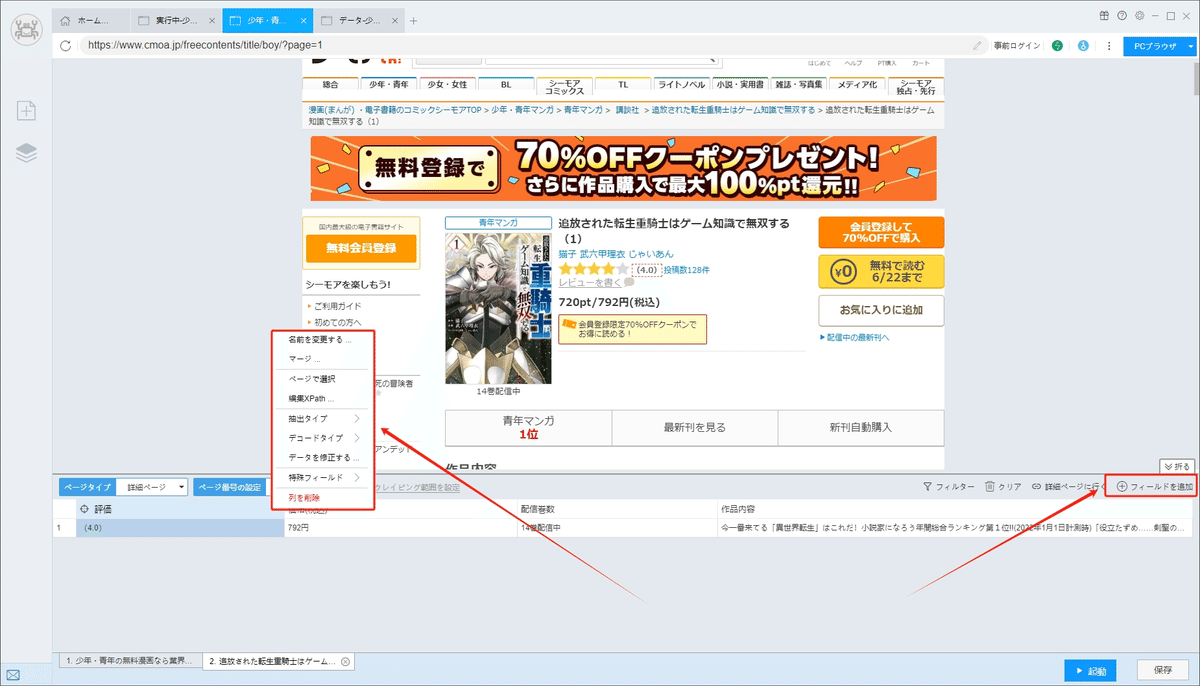The image size is (1200, 686).
Task: Click the pencil edit icon in URL bar
Action: tap(977, 45)
